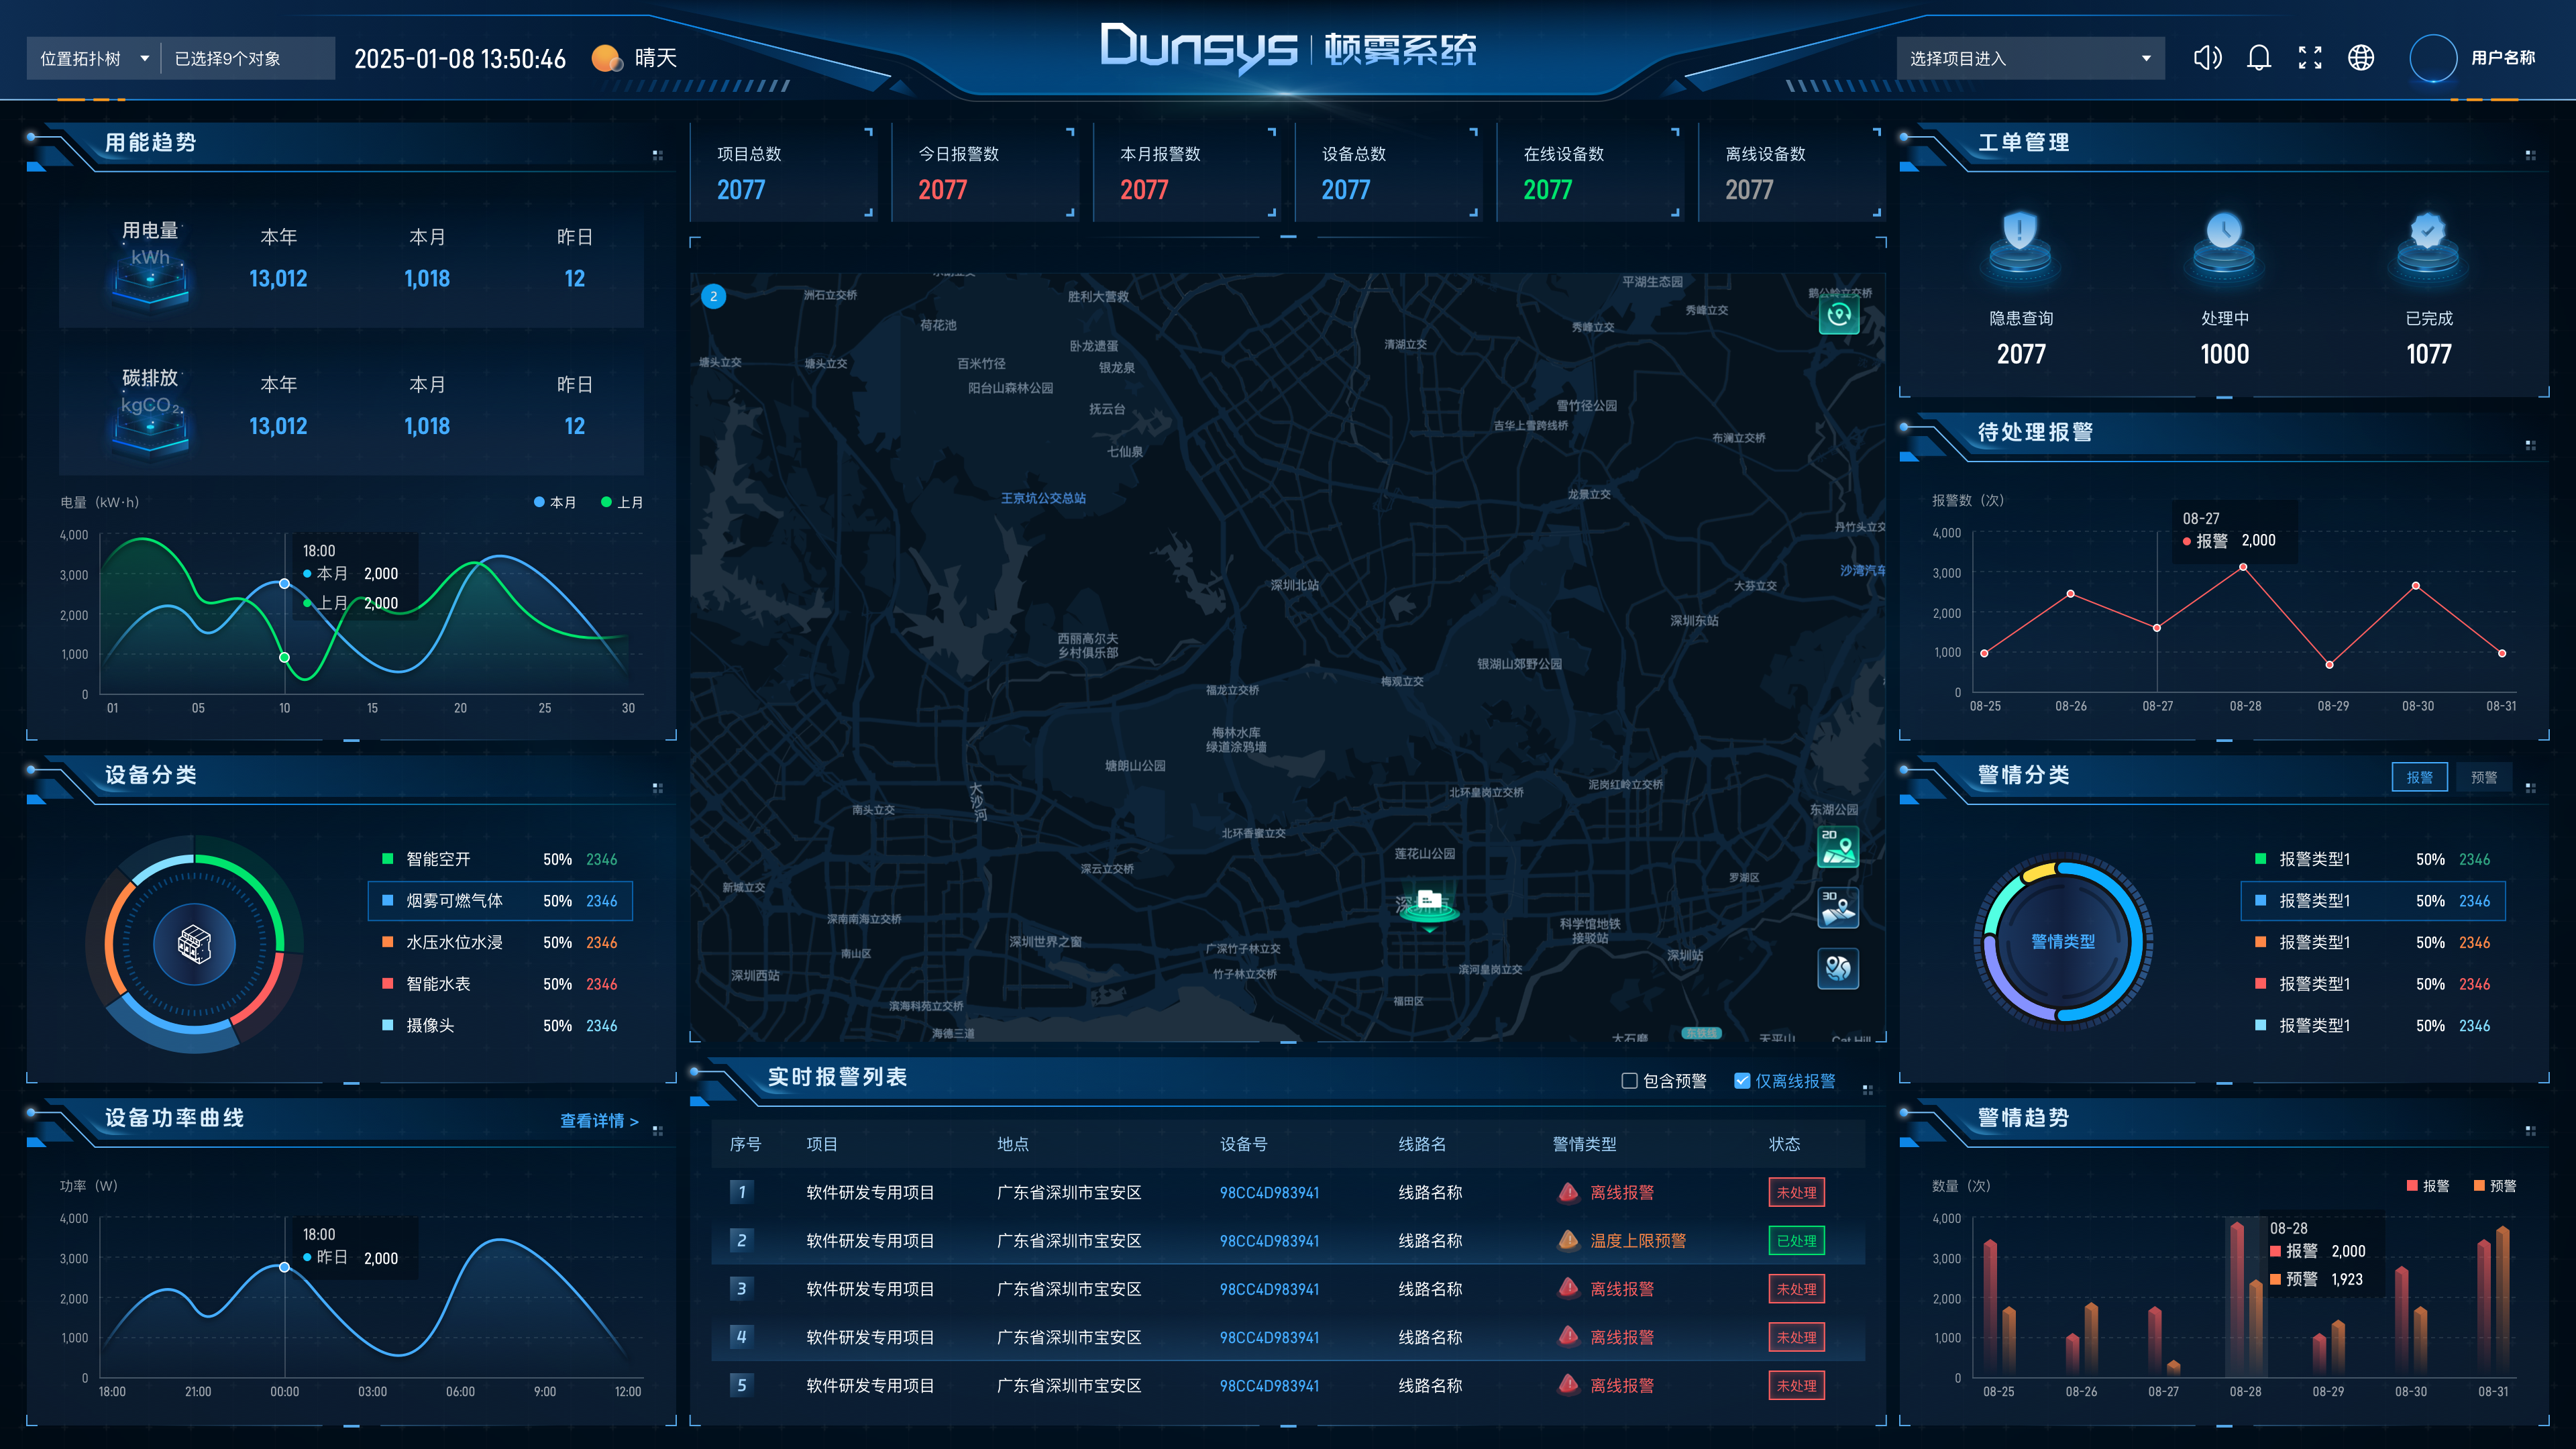The height and width of the screenshot is (1449, 2576).
Task: Expand the 选择项目进入 dropdown
Action: [2029, 58]
